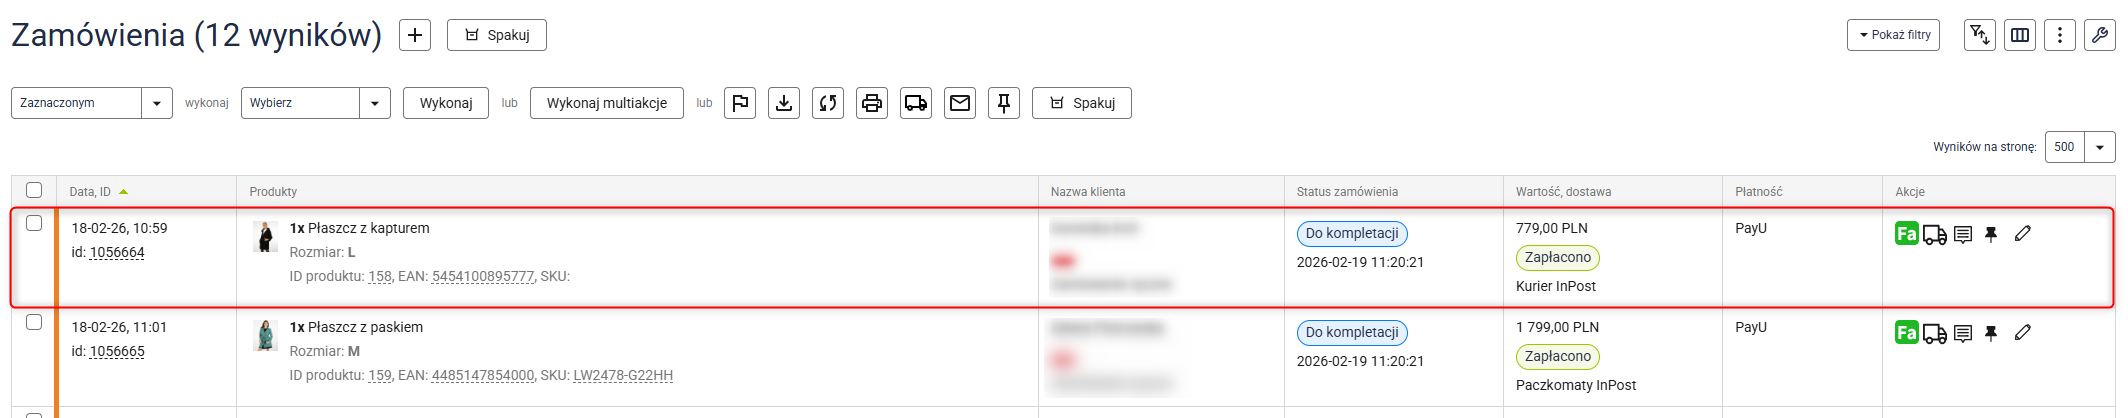Click green Fa invoice icon for order 1056664
The height and width of the screenshot is (418, 2128).
pyautogui.click(x=1906, y=234)
